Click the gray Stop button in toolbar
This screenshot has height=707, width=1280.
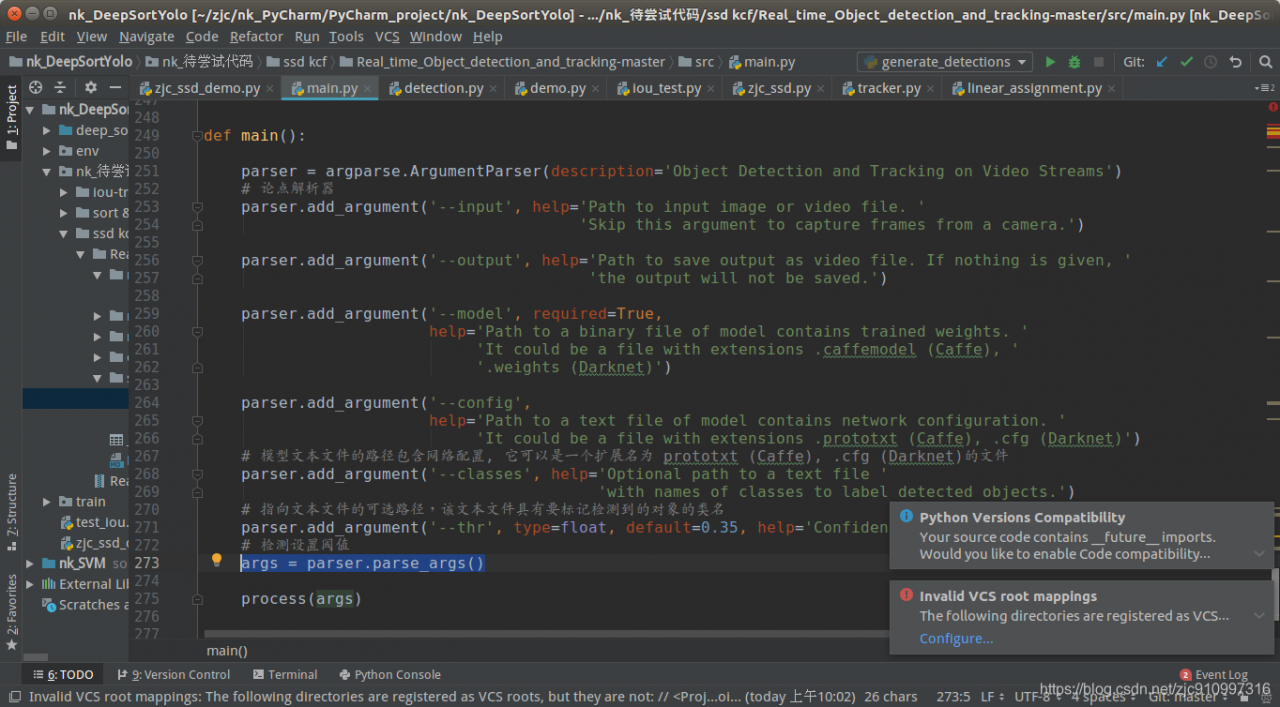coord(1099,62)
